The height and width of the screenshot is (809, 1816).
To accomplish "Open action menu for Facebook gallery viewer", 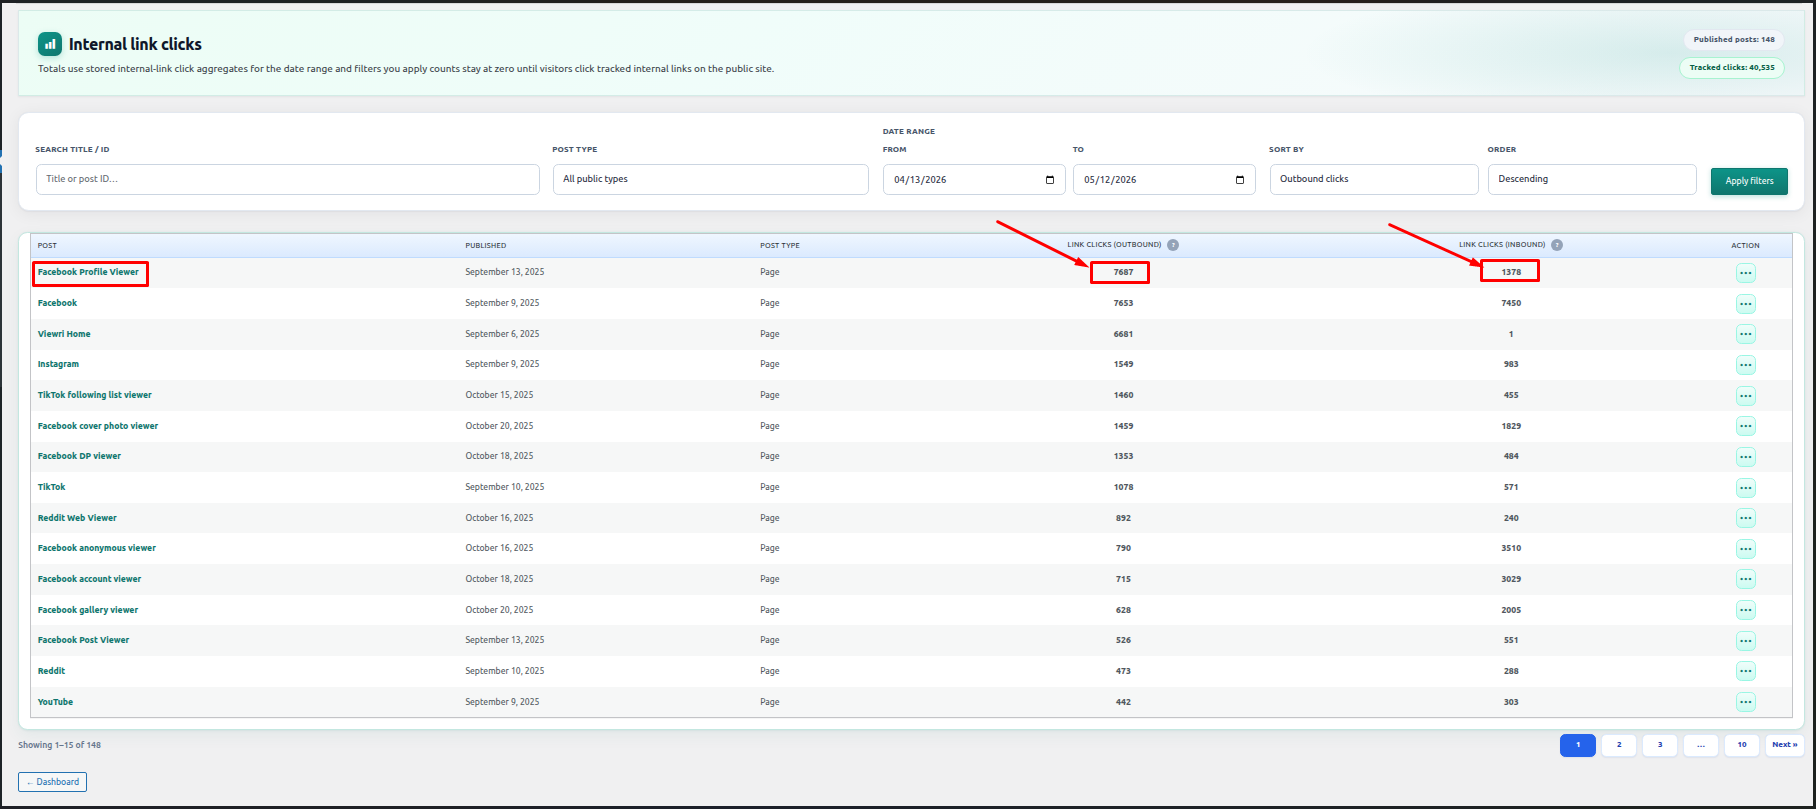I will [1745, 610].
